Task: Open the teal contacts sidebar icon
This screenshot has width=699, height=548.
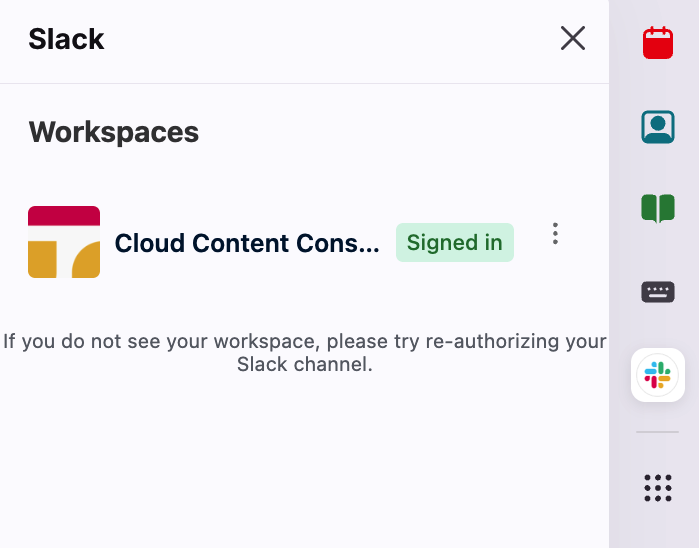Action: point(657,126)
